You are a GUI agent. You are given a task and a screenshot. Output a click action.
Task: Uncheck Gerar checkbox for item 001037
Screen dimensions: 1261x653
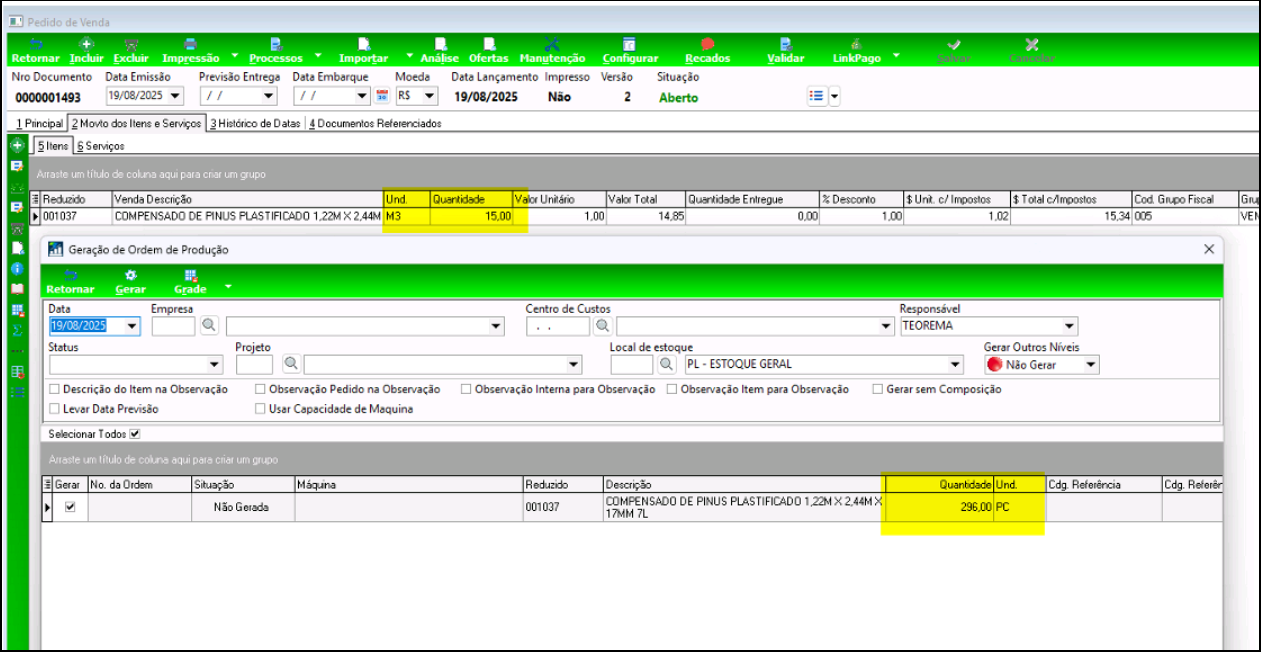pos(69,507)
